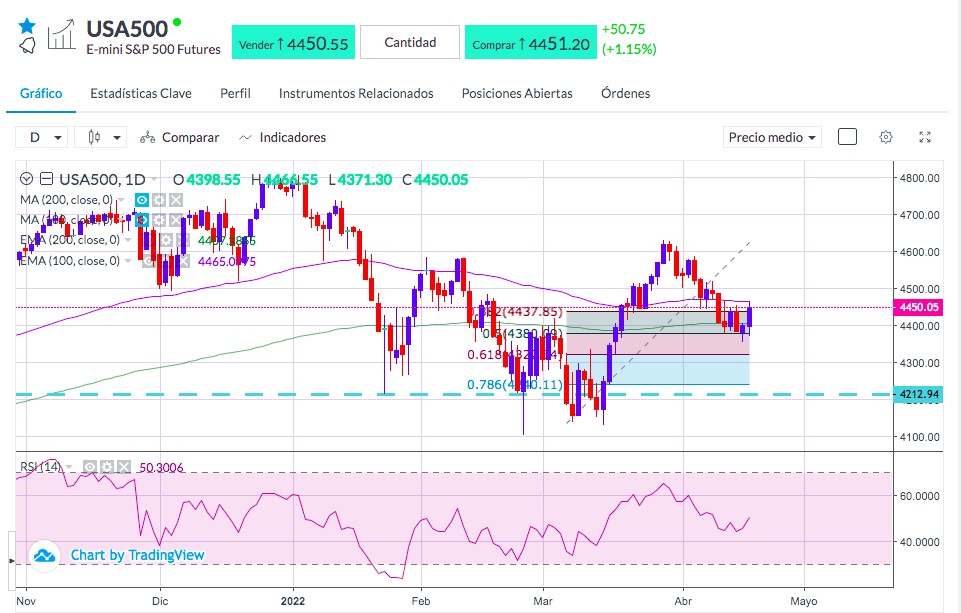Click the Abr label on the time axis

pos(683,601)
